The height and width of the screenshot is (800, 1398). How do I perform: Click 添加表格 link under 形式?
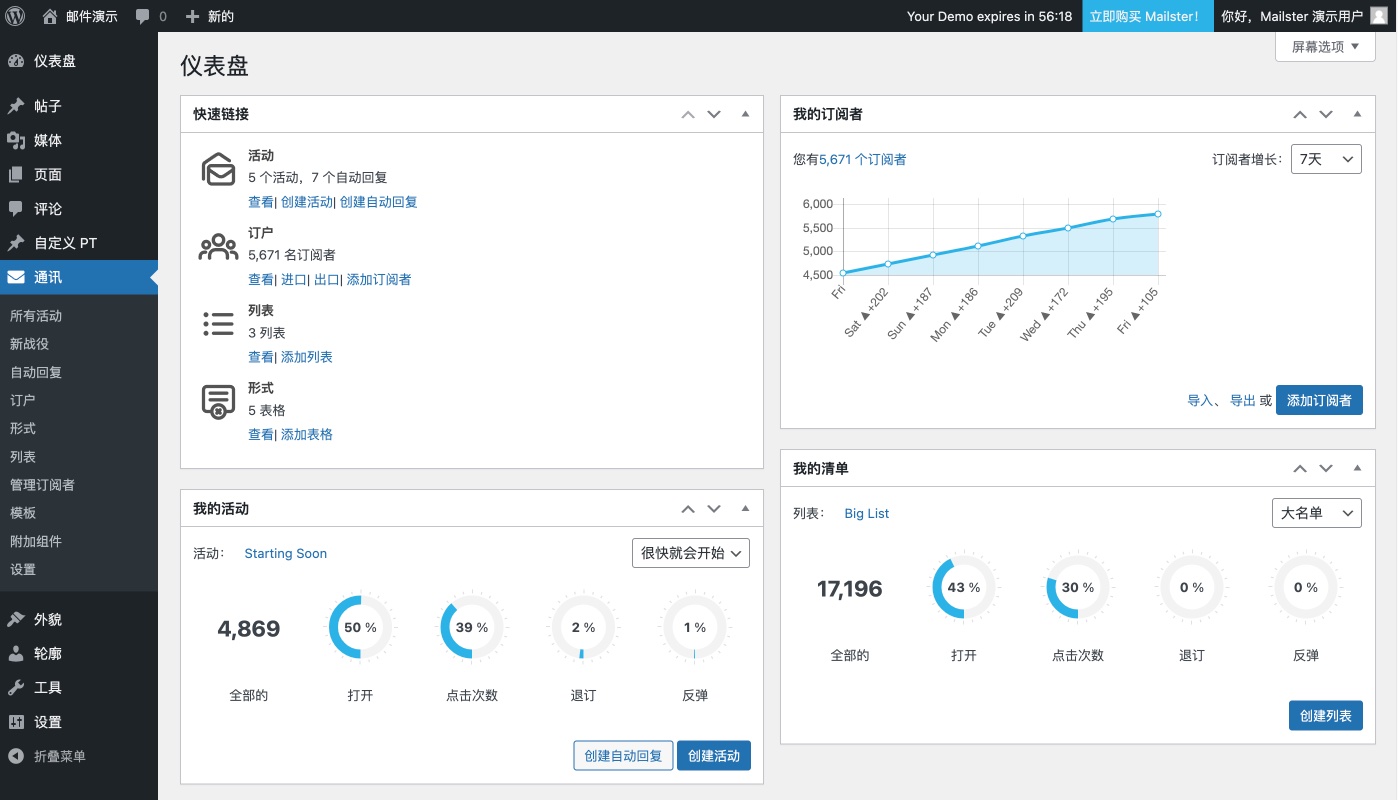[x=307, y=434]
